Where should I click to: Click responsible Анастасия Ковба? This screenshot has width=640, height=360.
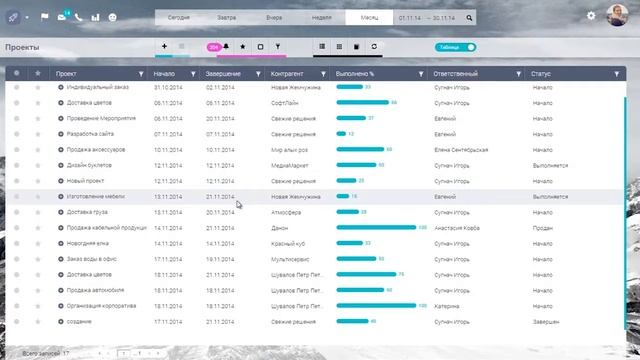click(457, 228)
